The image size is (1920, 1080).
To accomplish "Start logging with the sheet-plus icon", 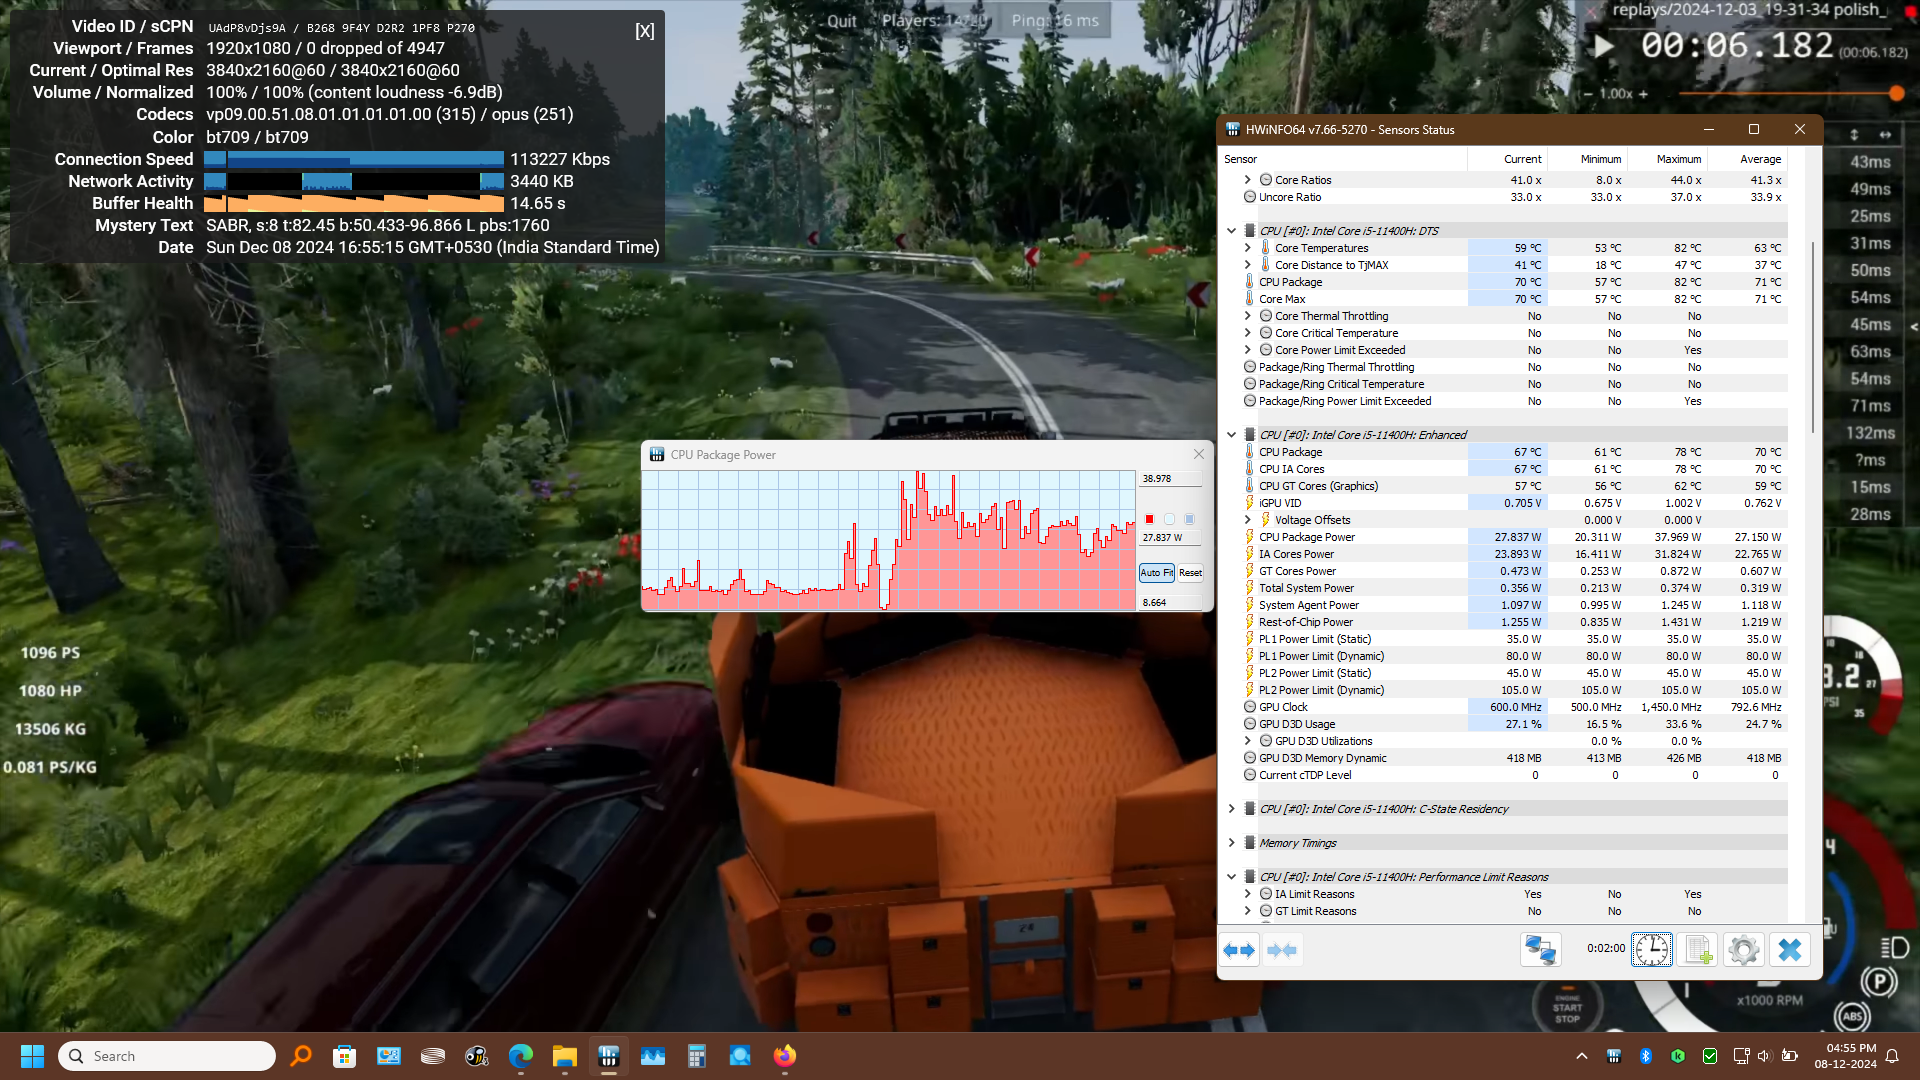I will pyautogui.click(x=1698, y=950).
